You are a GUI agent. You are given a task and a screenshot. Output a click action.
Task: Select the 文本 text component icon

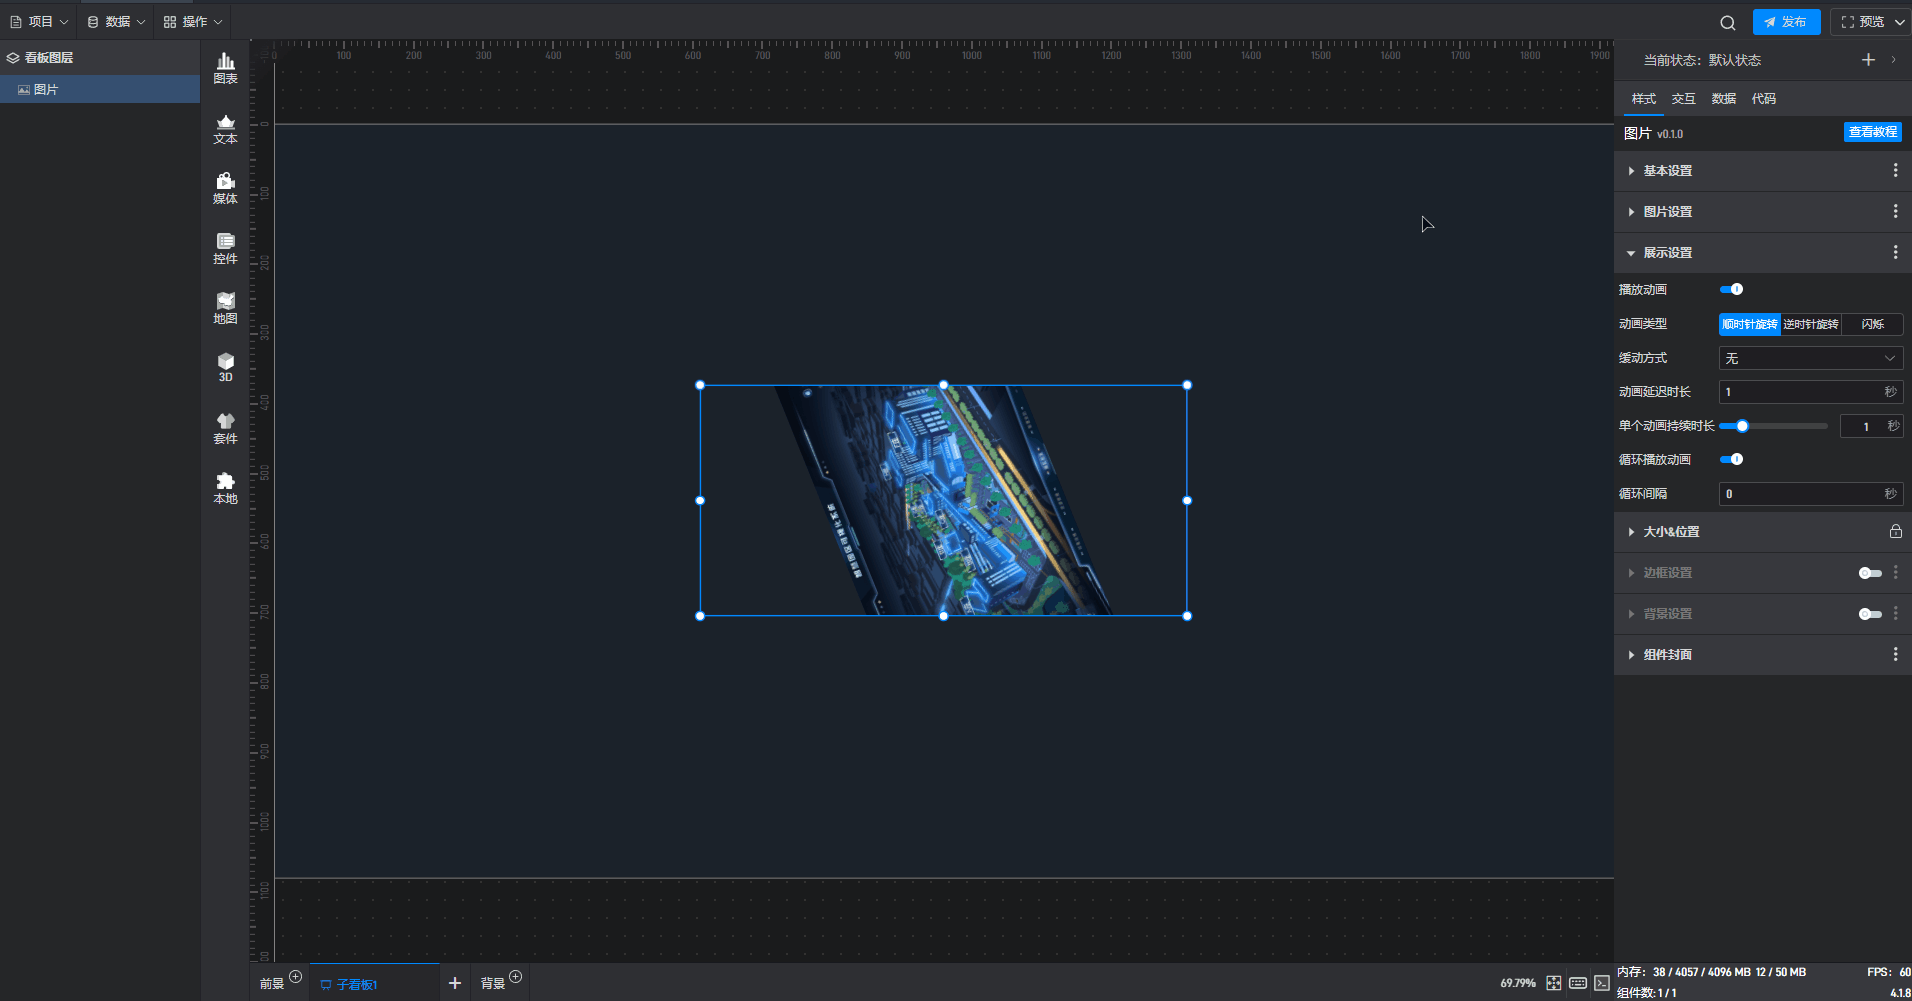click(x=225, y=129)
